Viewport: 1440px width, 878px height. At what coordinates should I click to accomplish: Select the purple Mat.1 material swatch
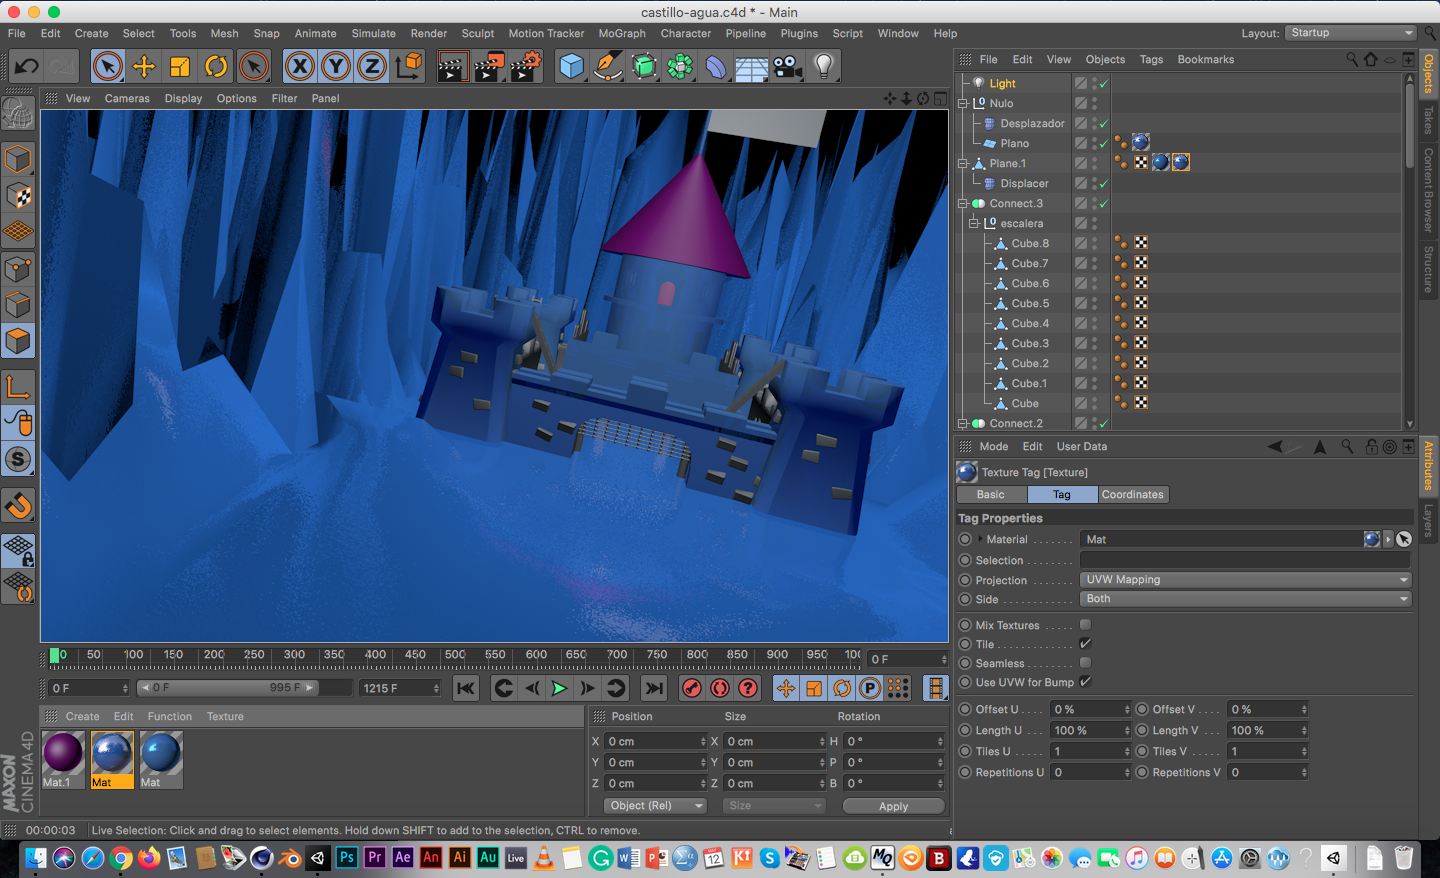(63, 754)
